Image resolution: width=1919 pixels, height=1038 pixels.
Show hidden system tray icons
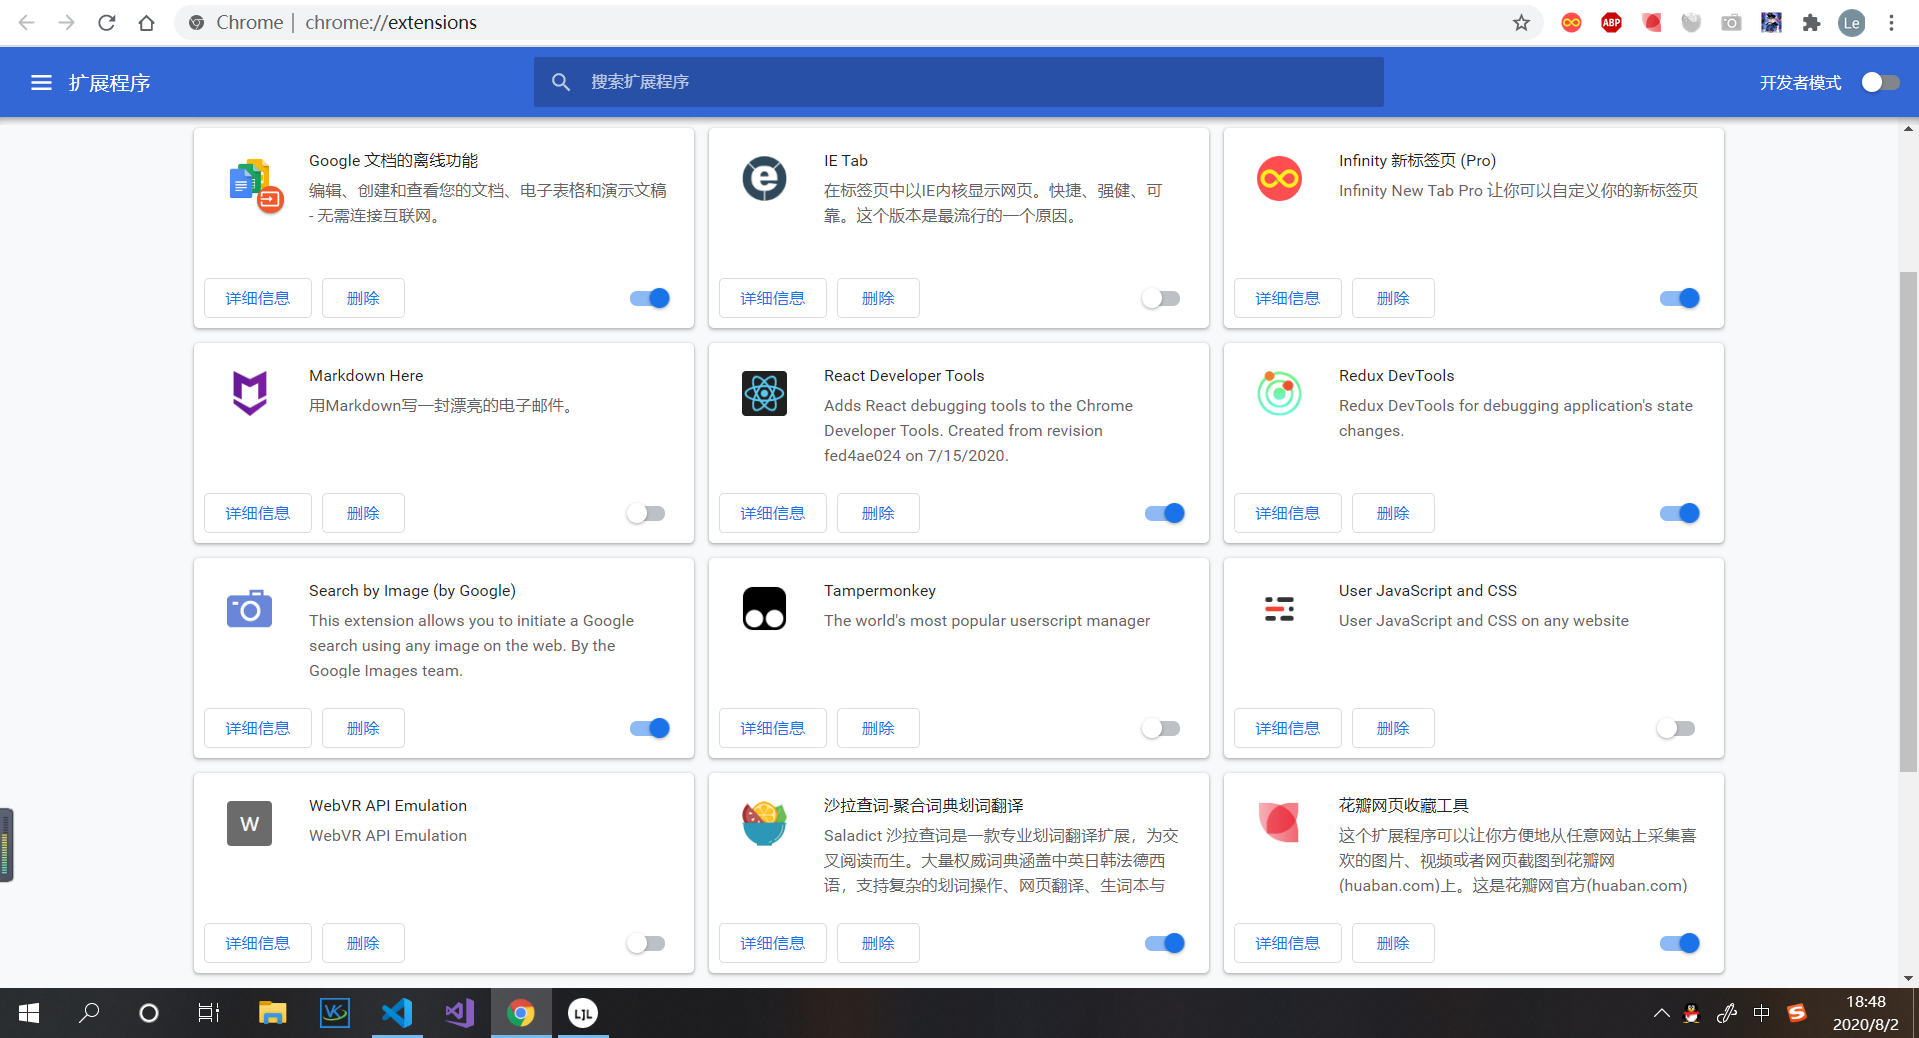pyautogui.click(x=1661, y=1013)
